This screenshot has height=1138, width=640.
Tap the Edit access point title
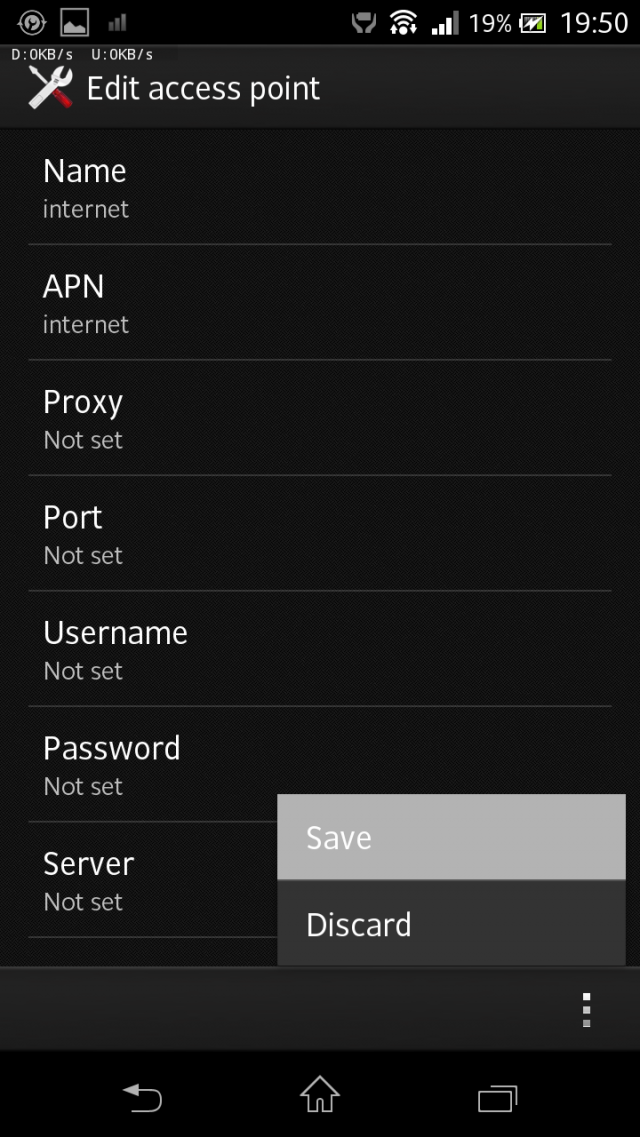click(x=203, y=89)
